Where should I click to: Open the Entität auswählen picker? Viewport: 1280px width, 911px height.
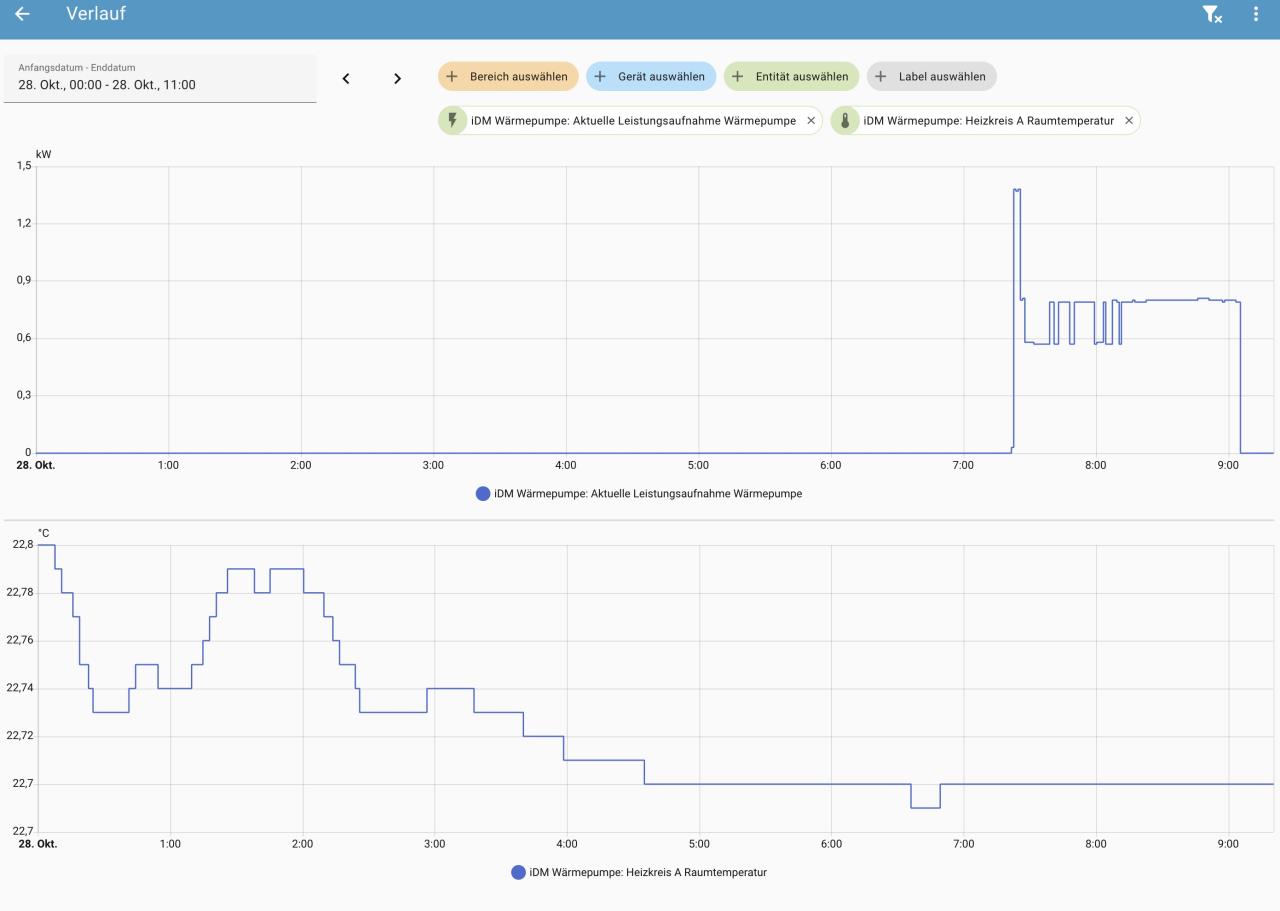791,77
